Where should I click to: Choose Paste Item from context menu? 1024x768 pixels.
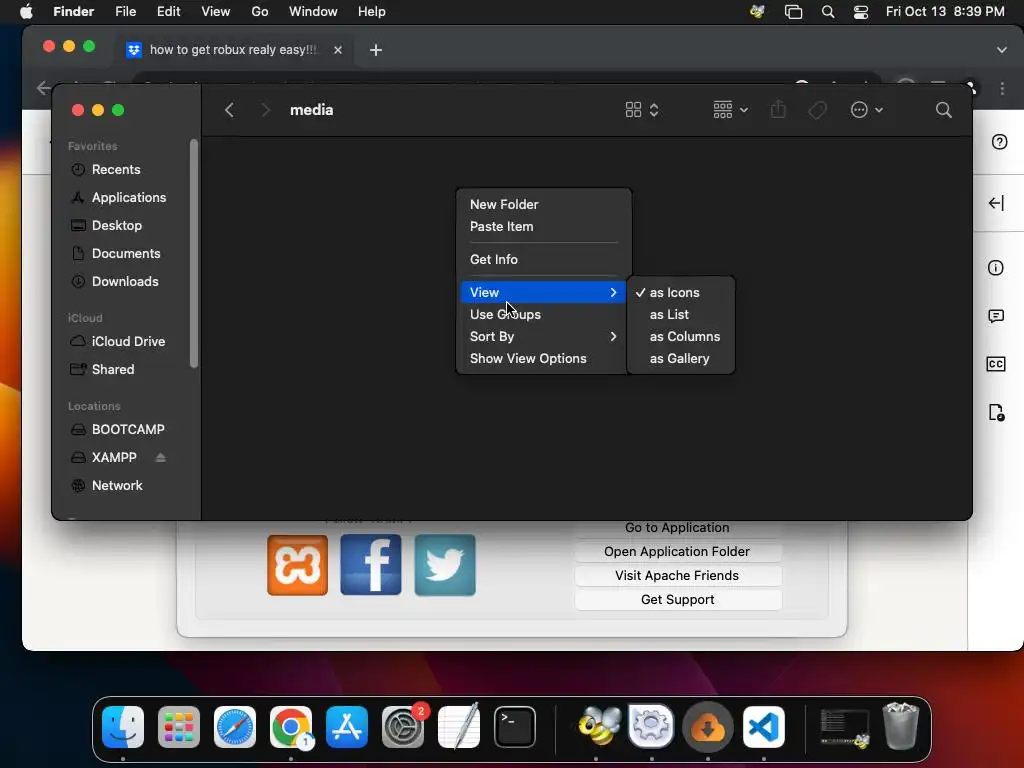[x=543, y=227]
